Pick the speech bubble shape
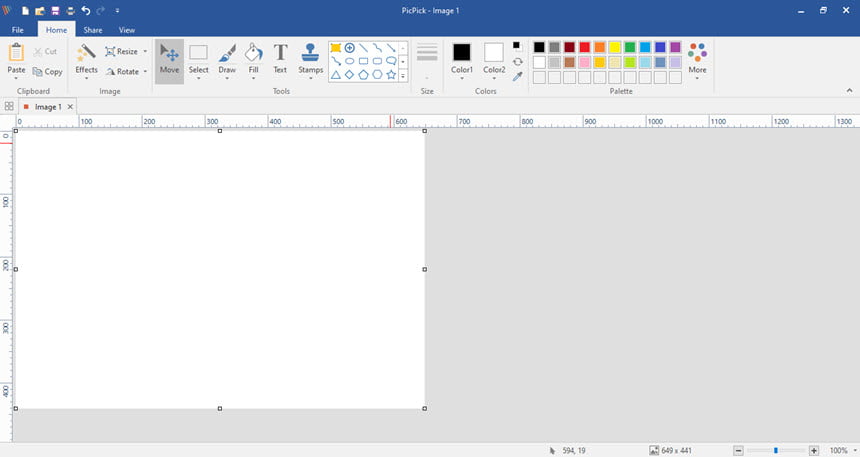The width and height of the screenshot is (860, 457). click(x=391, y=61)
